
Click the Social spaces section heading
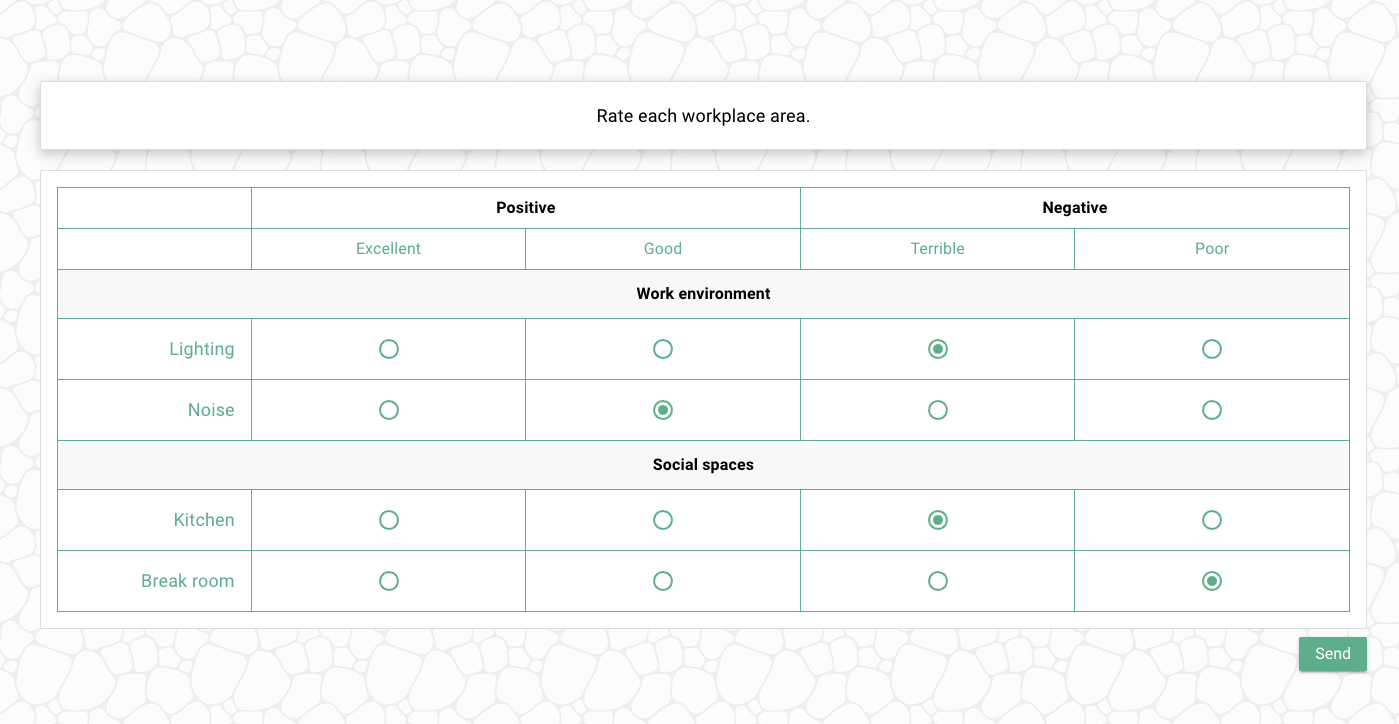pos(703,465)
